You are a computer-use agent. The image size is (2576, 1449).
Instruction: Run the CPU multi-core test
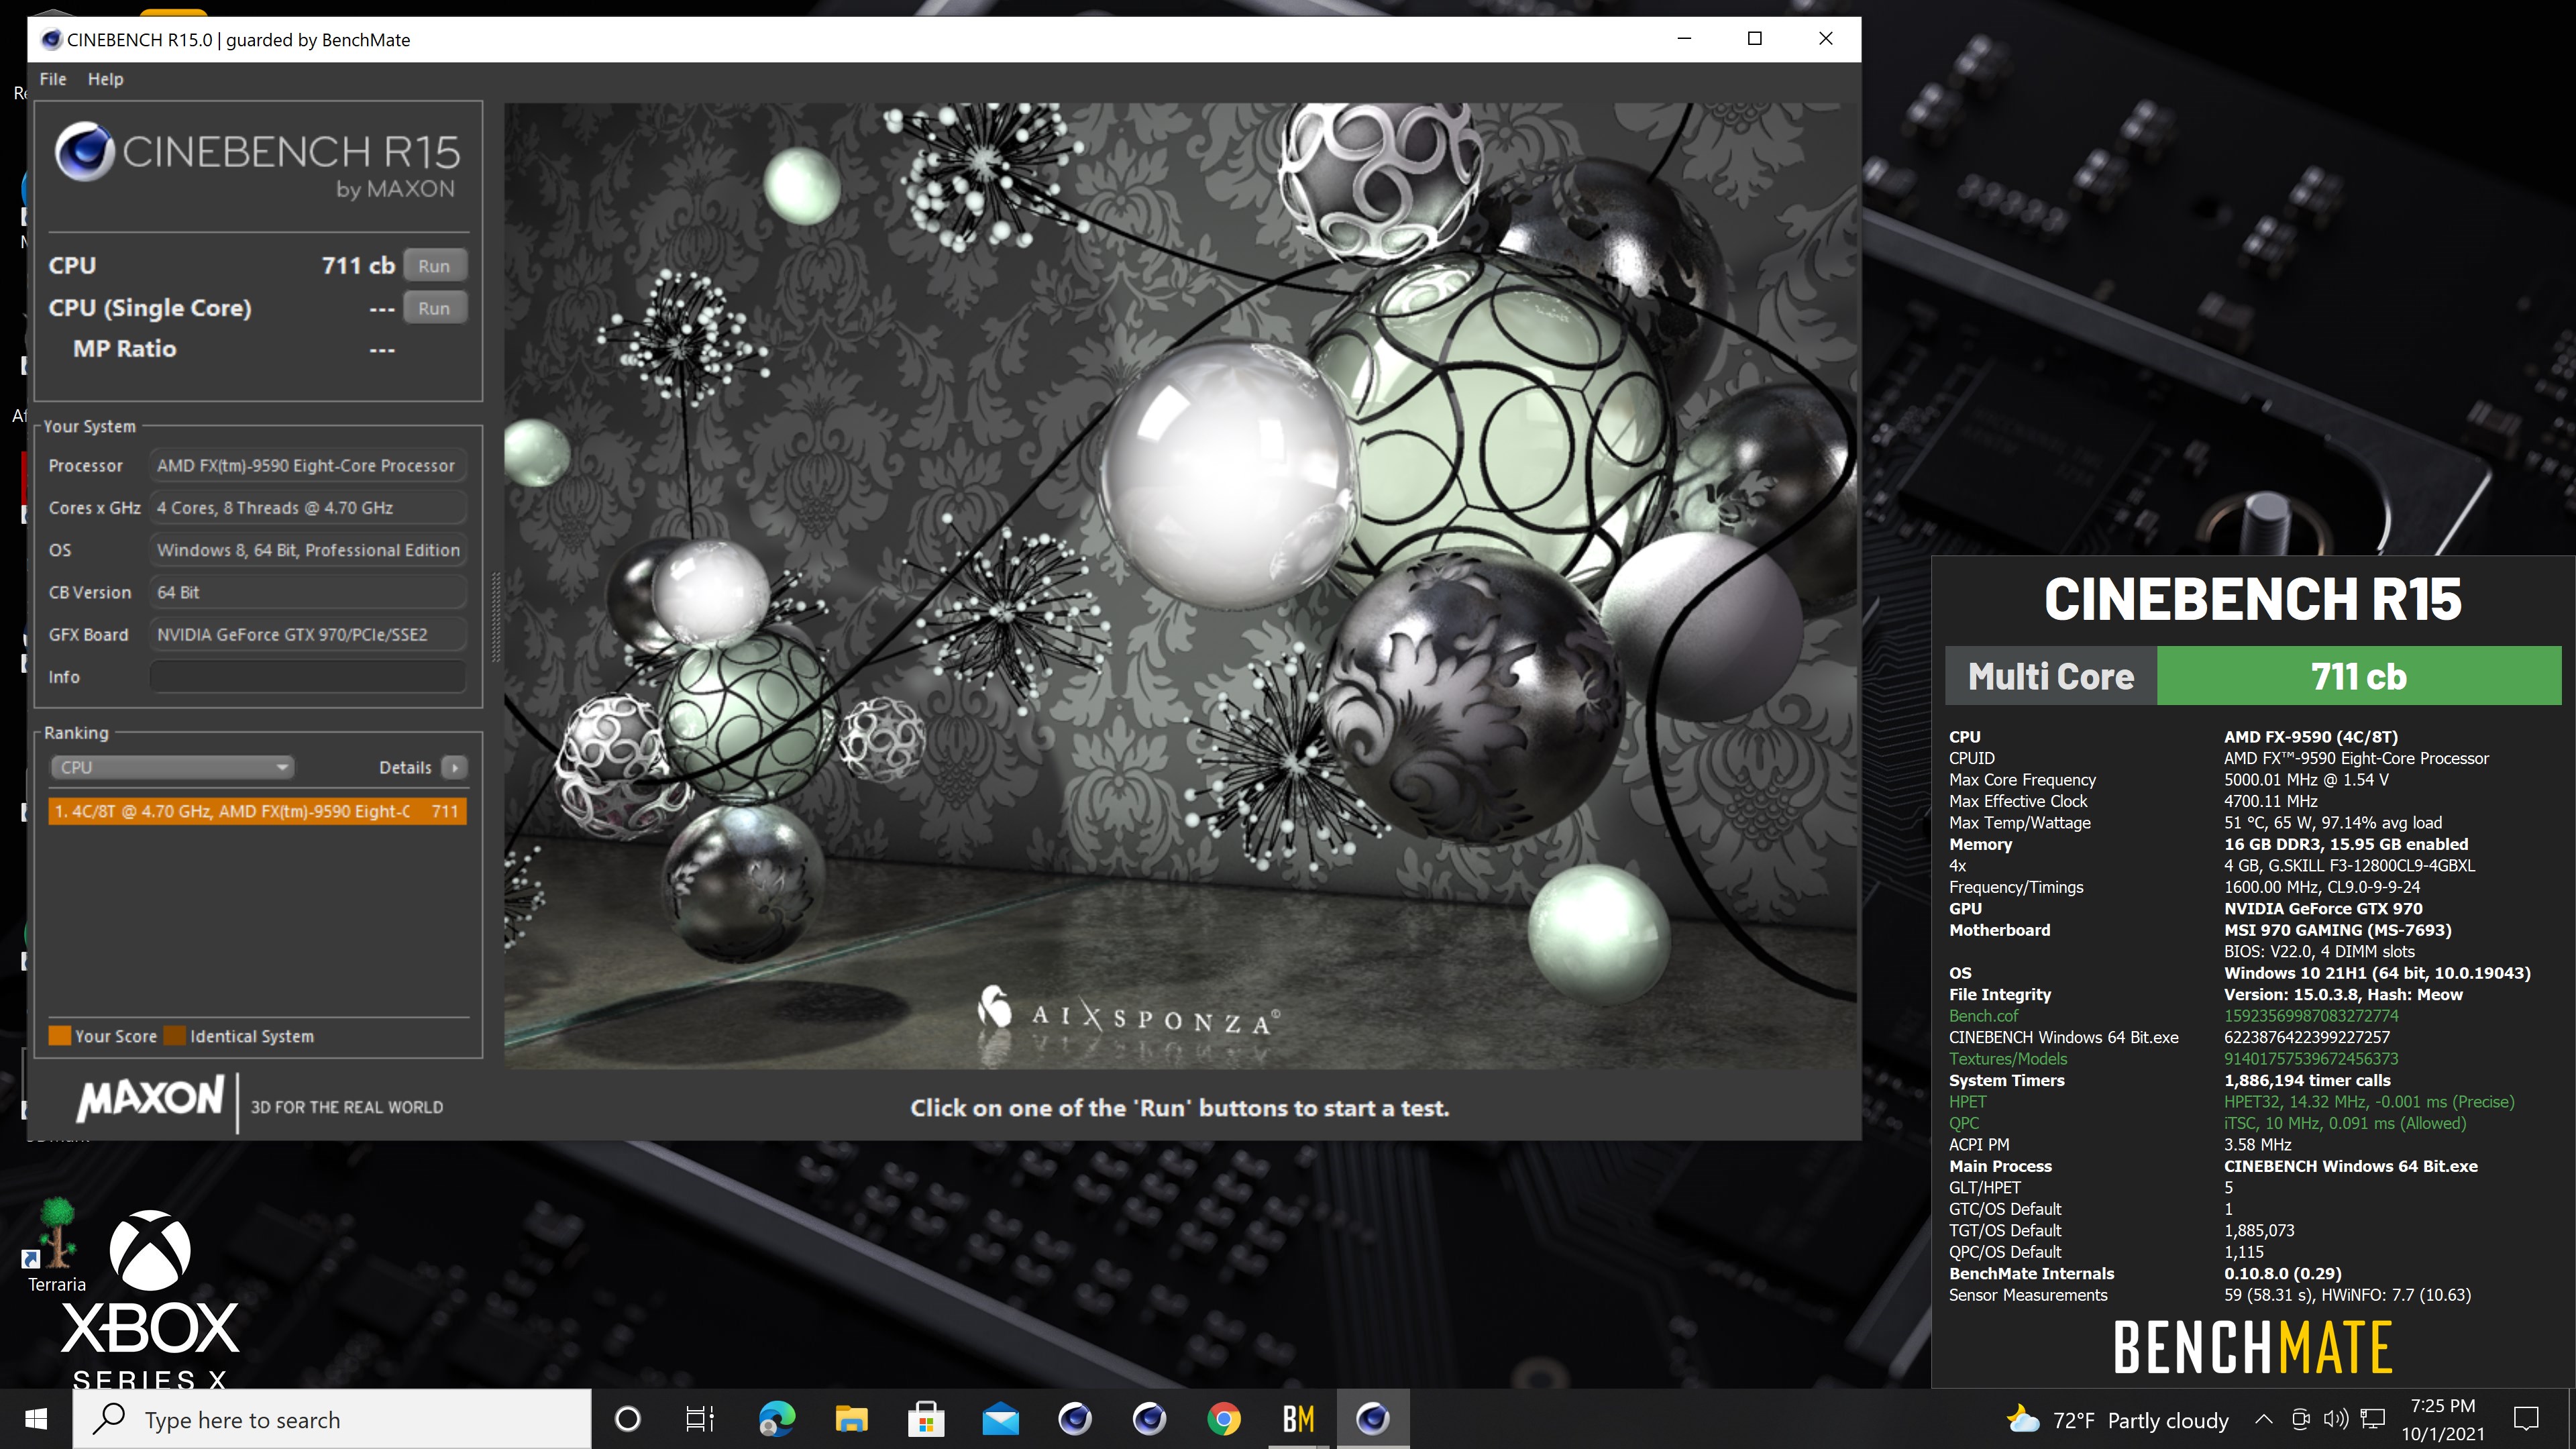pyautogui.click(x=434, y=266)
